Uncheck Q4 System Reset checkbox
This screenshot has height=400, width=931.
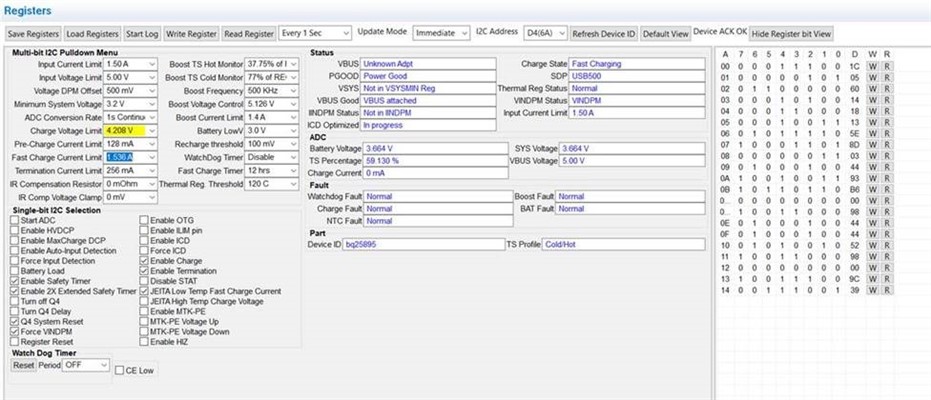15,321
